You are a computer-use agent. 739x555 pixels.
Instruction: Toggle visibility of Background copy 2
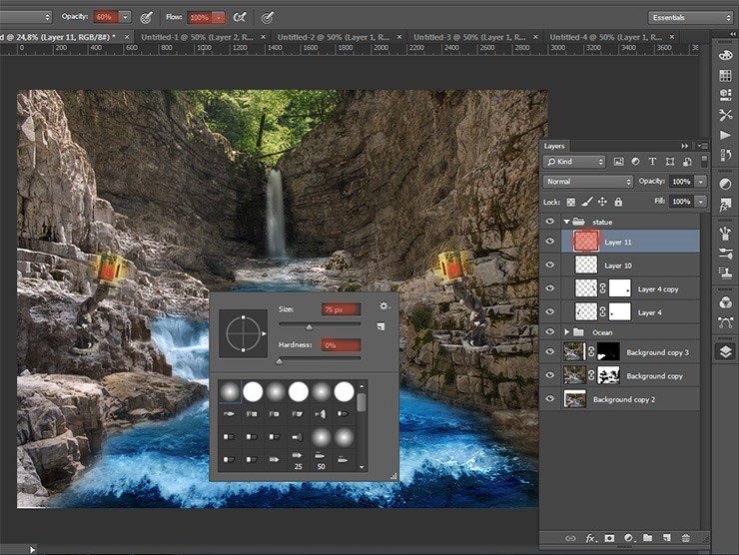(x=550, y=399)
